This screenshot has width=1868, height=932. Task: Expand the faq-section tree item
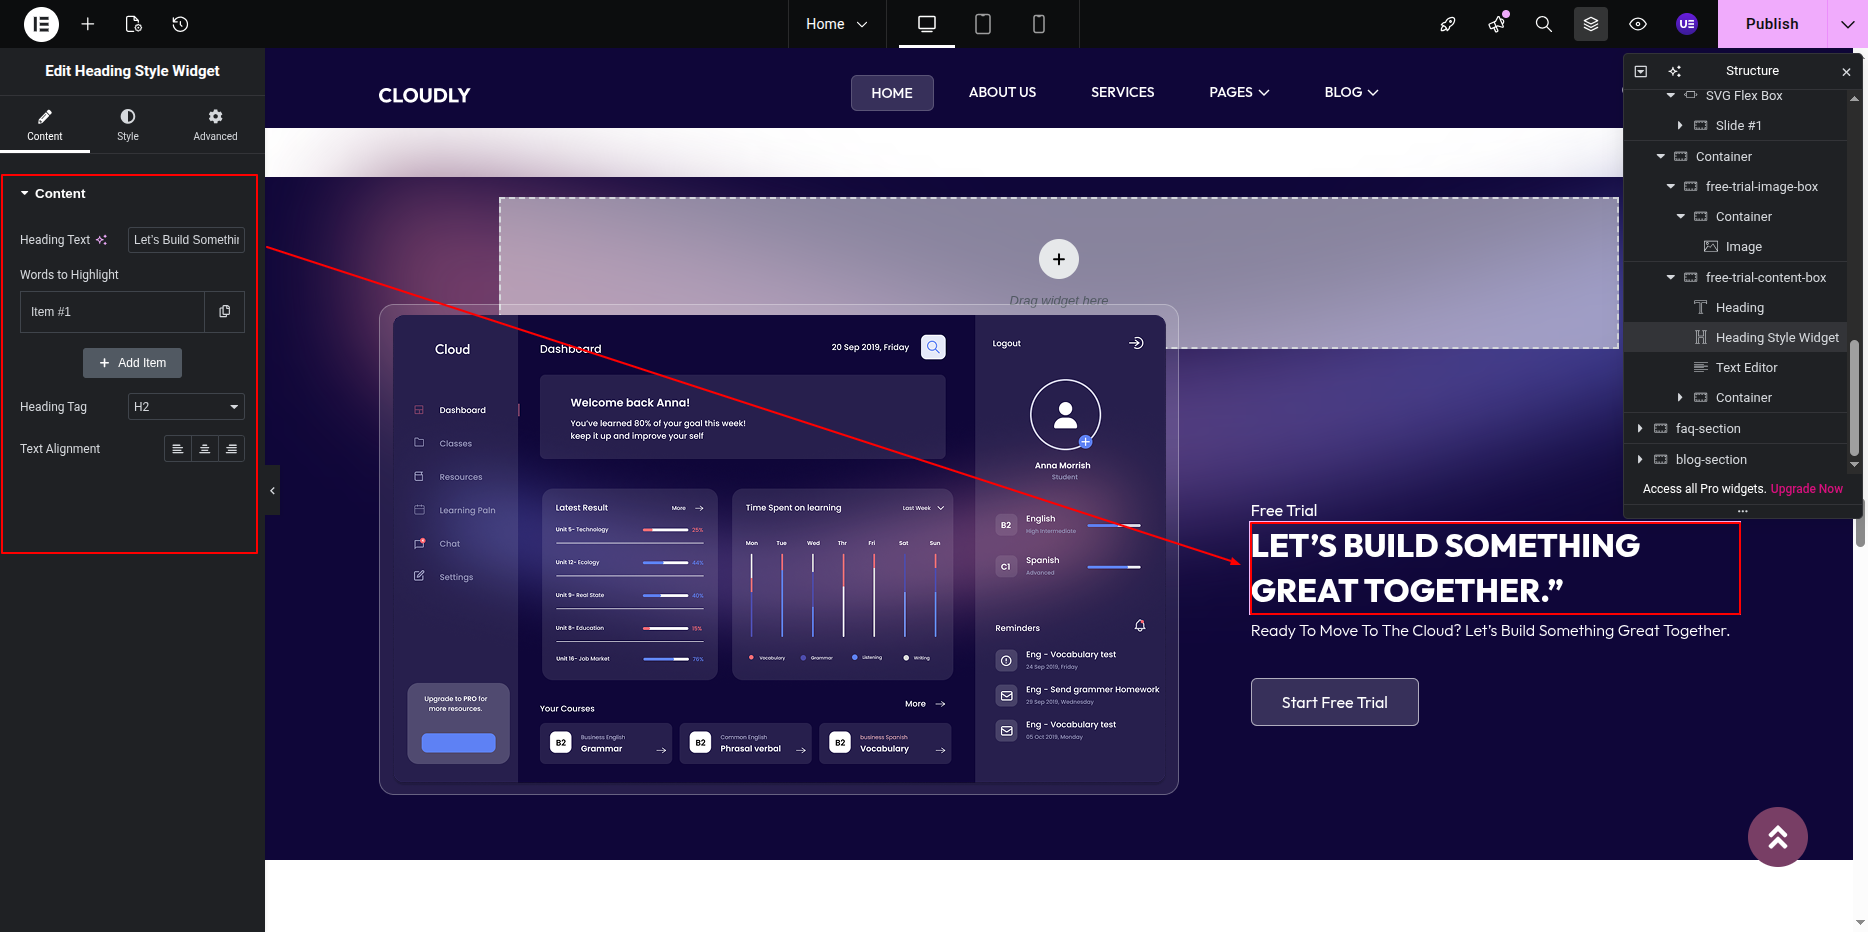pyautogui.click(x=1640, y=429)
